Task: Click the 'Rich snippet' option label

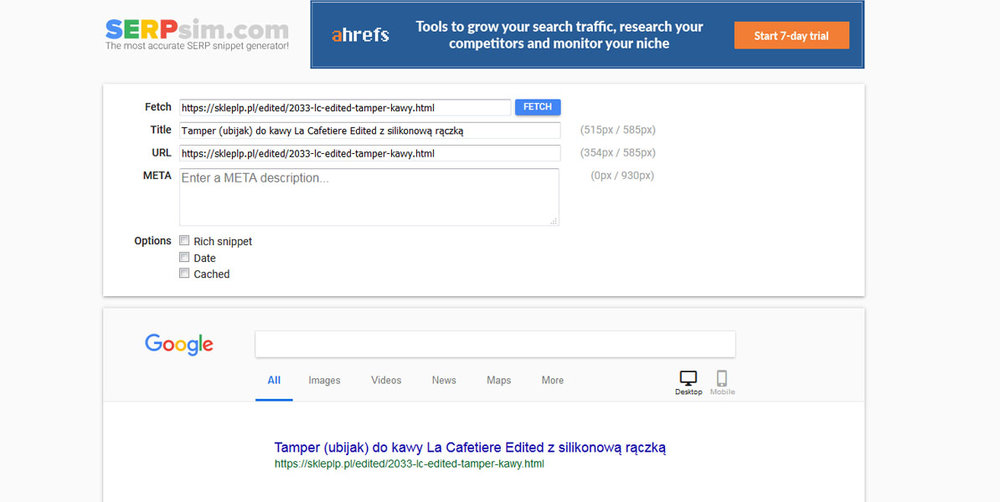Action: coord(223,241)
